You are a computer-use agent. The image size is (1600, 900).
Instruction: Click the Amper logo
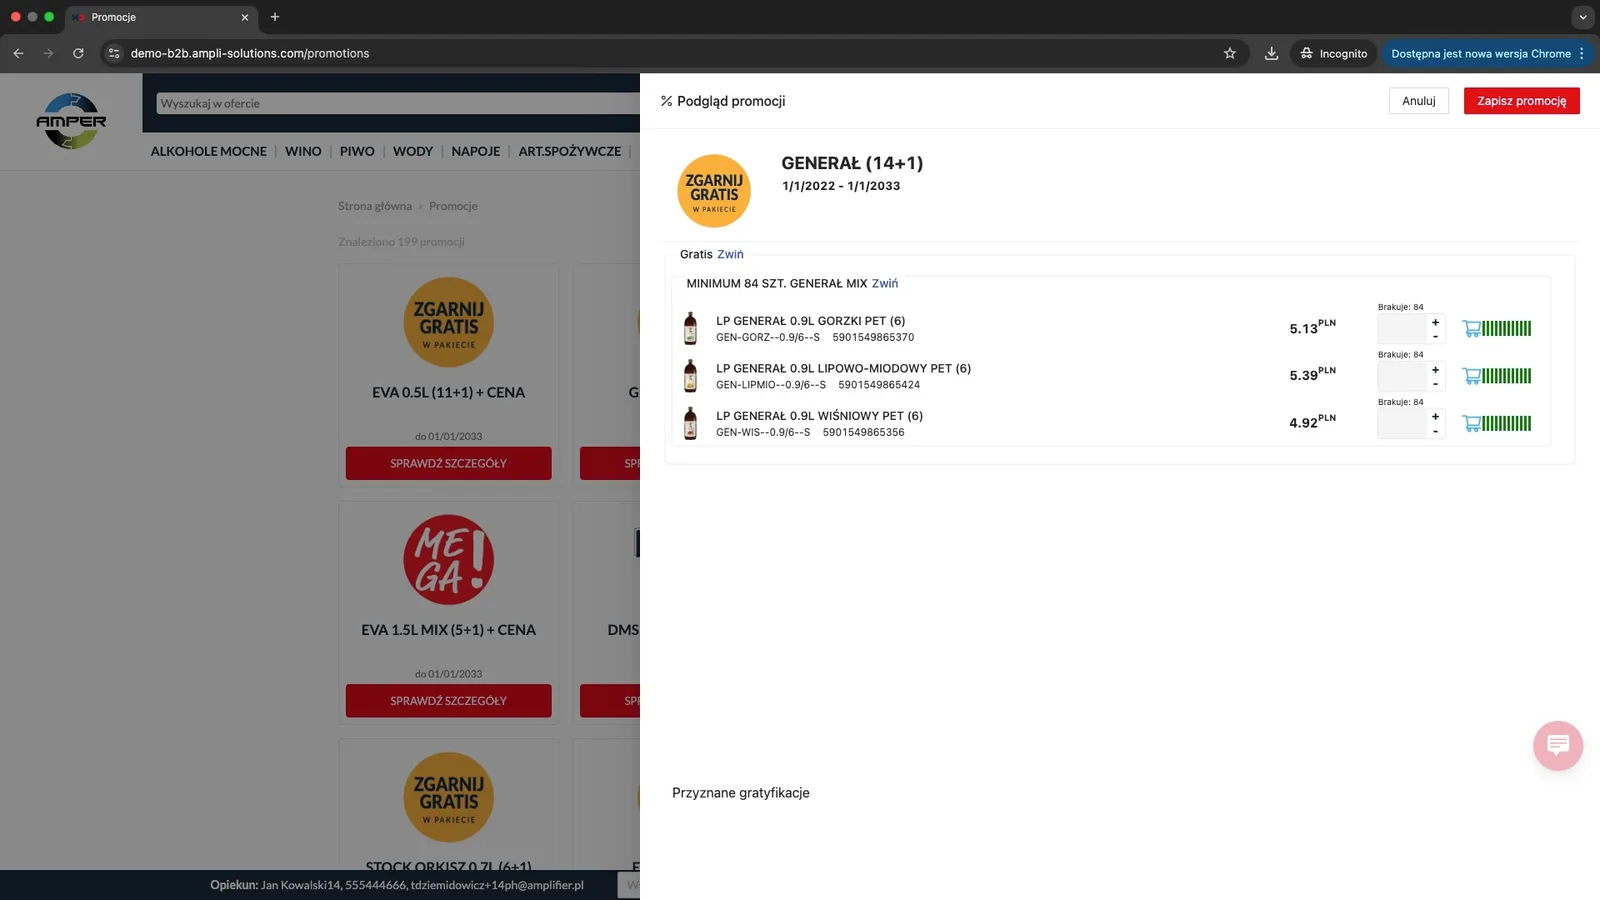(x=71, y=121)
